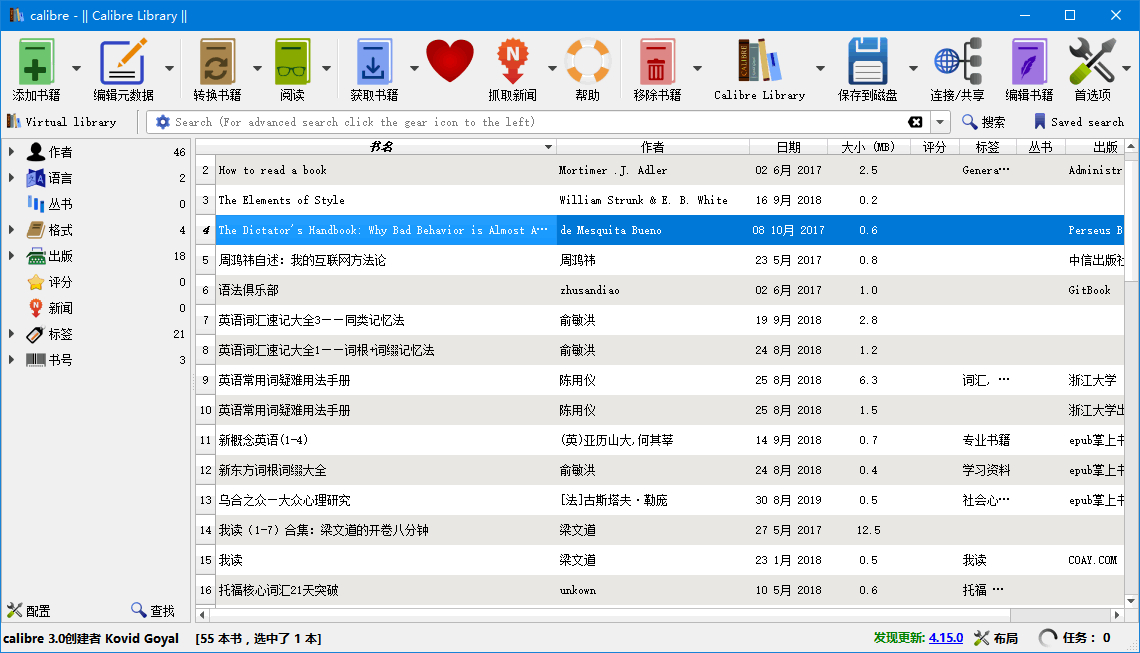Expand the Languages (语言) tree node
Screen dimensions: 1140x653
click(11, 178)
